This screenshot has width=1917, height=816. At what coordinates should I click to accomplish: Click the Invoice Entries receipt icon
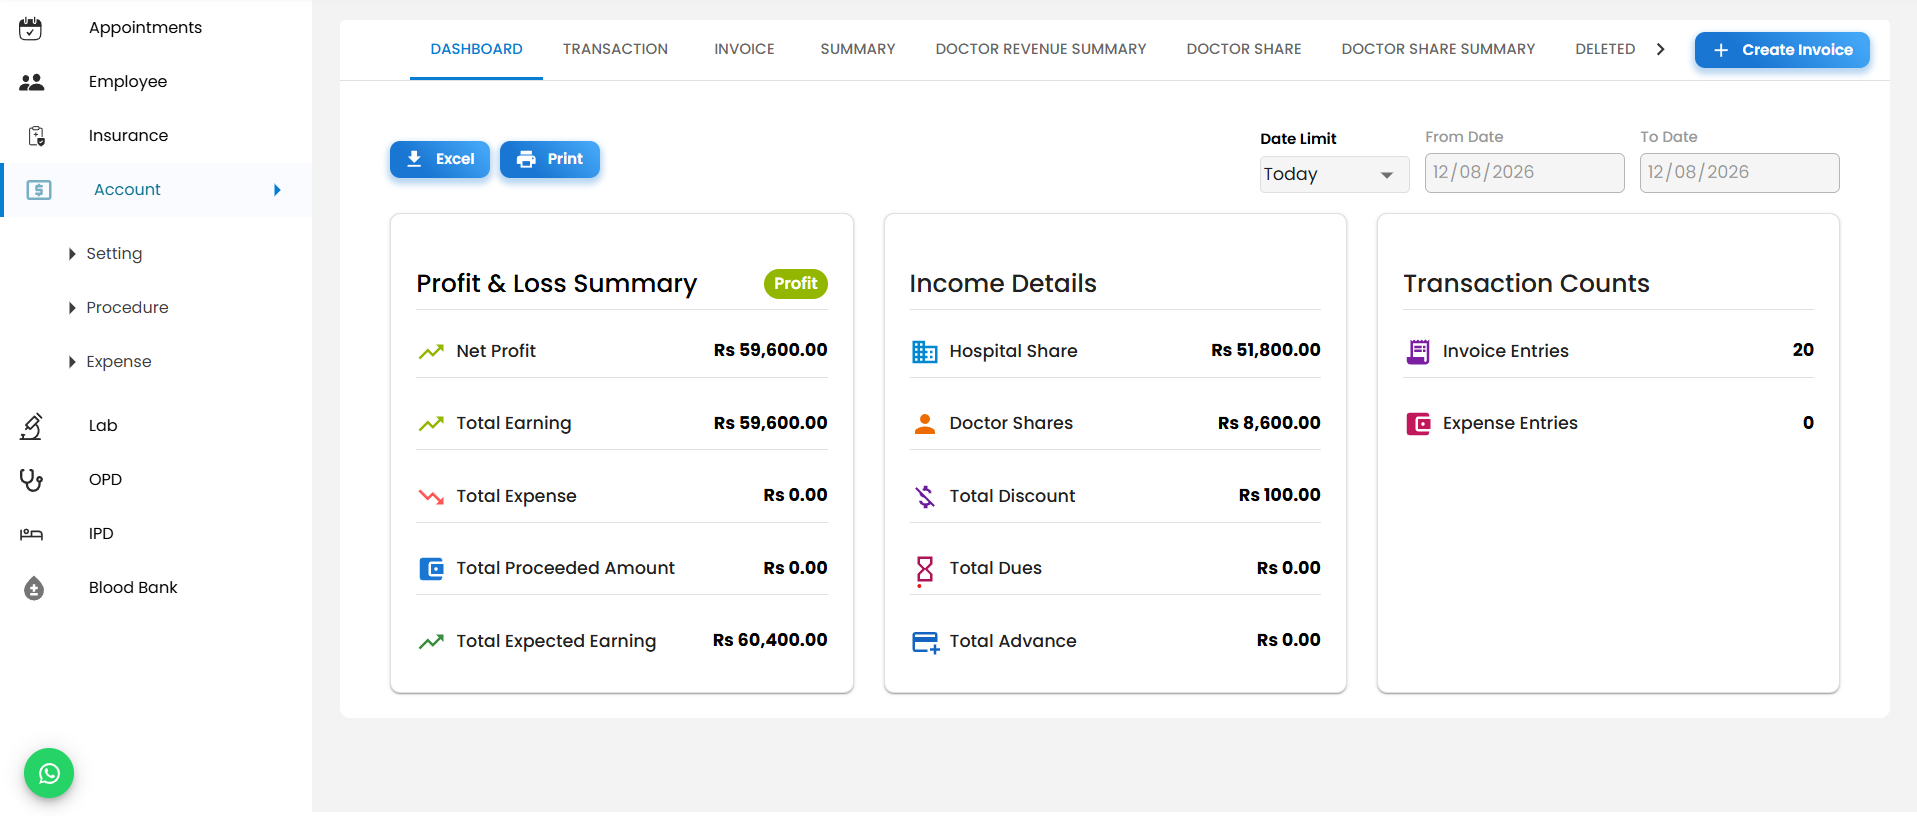(x=1418, y=351)
